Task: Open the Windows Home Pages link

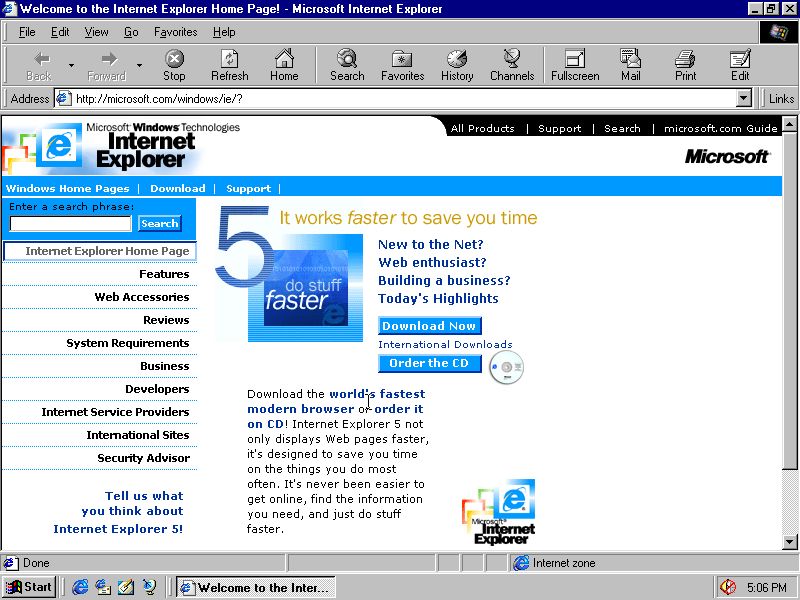Action: [67, 188]
